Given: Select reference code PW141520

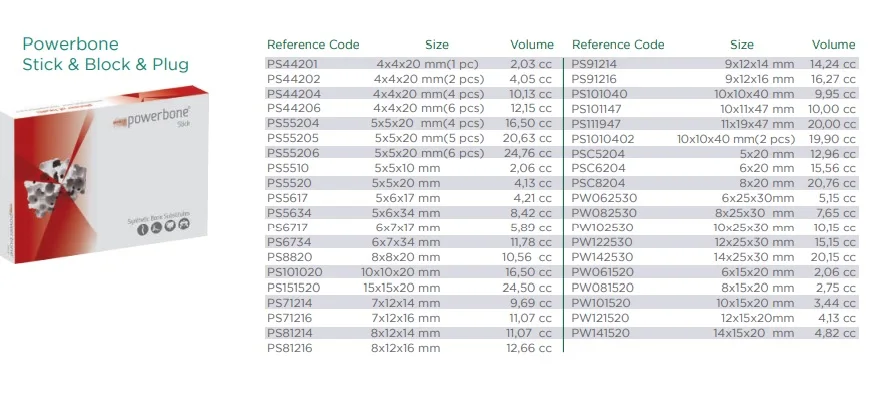Looking at the screenshot, I should [601, 333].
